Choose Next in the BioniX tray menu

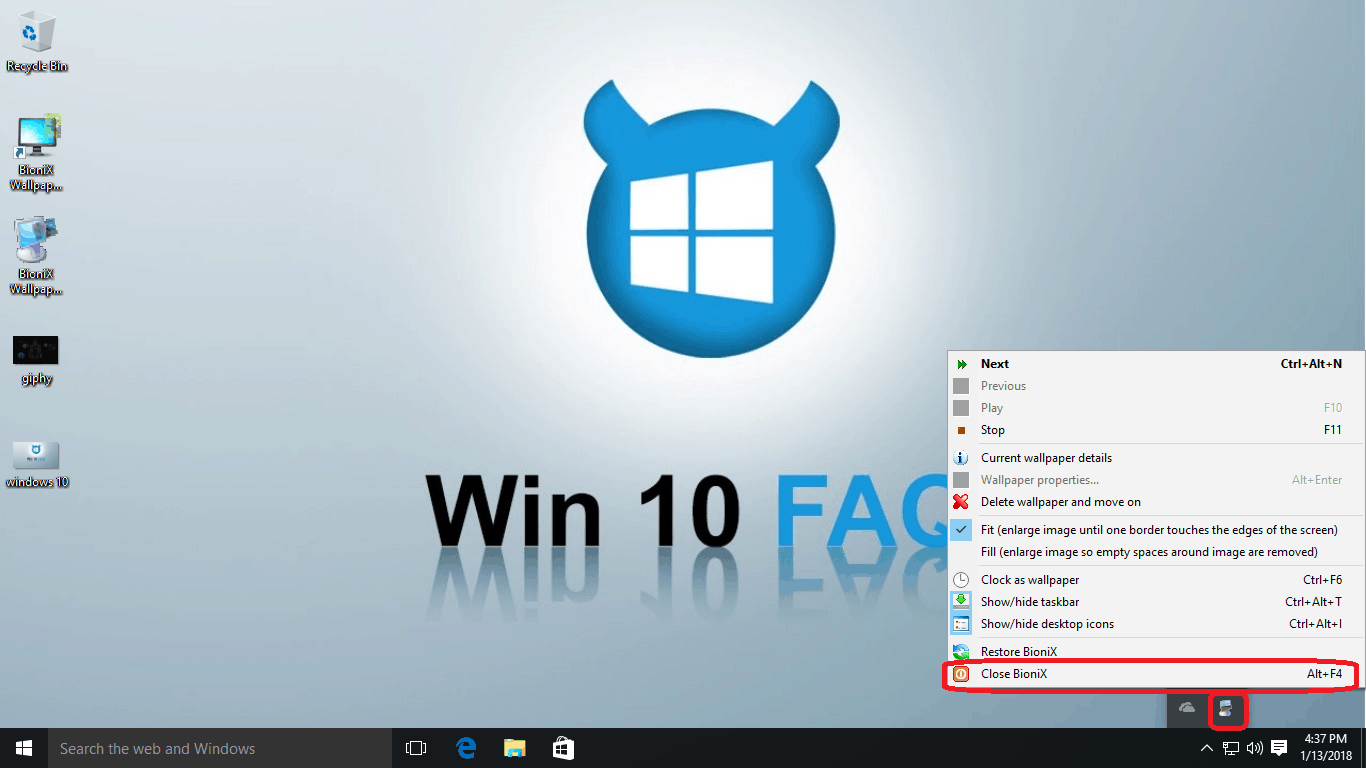tap(1155, 364)
